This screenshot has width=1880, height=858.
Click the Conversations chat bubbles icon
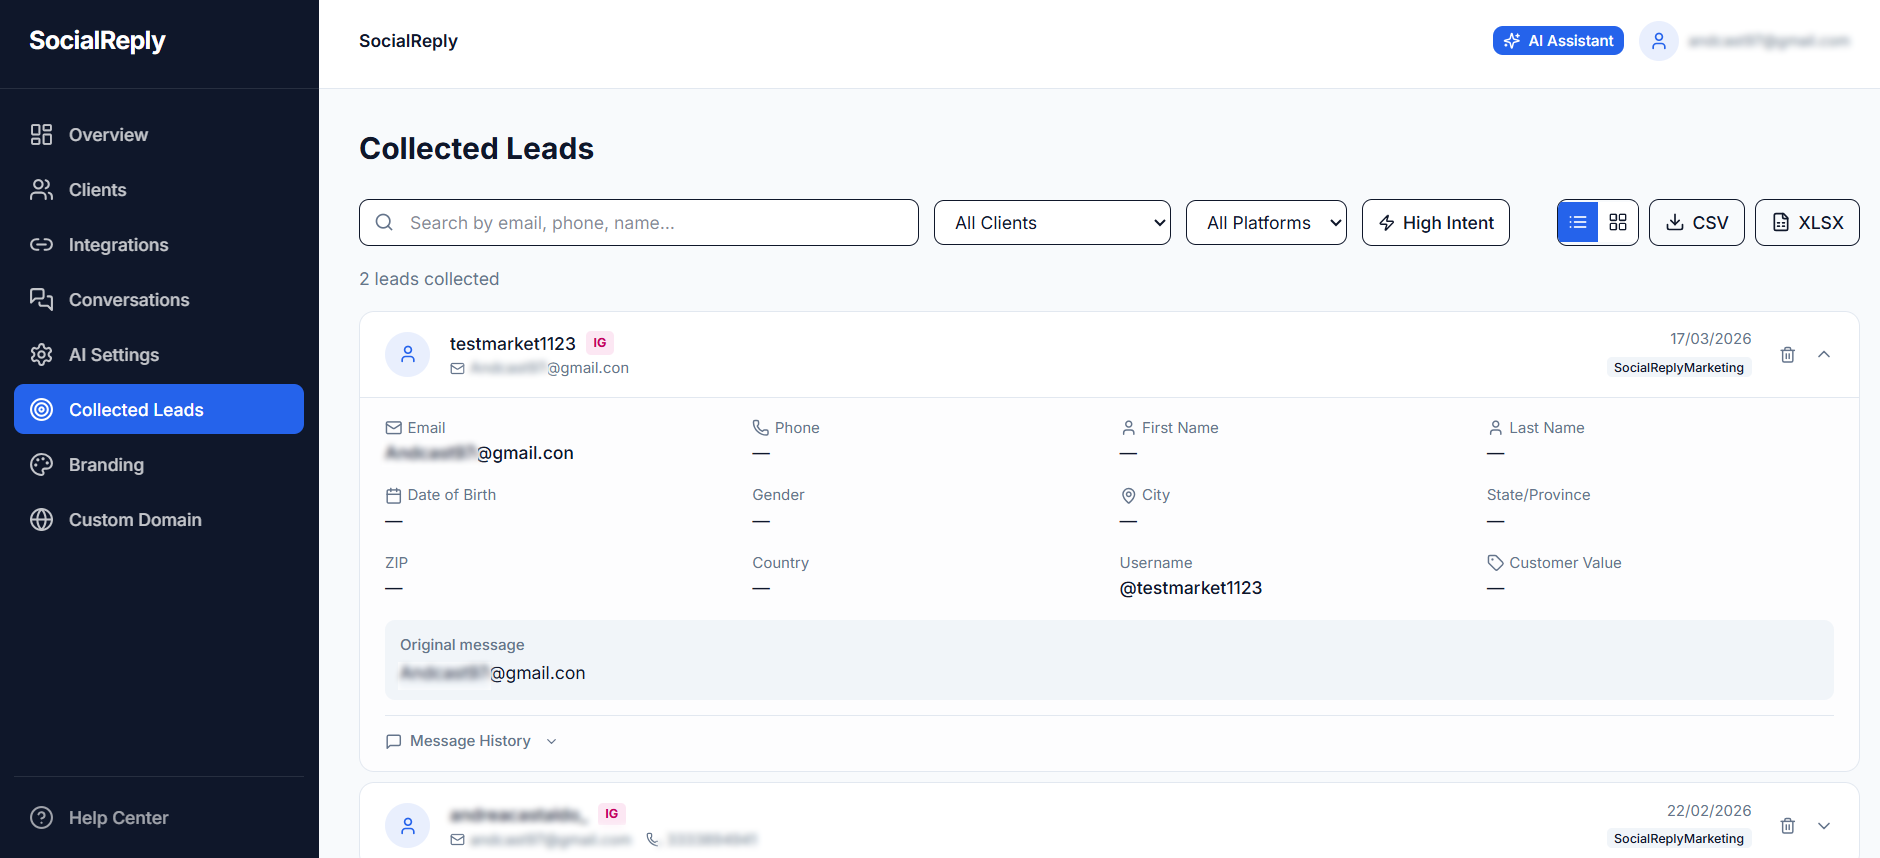click(41, 300)
